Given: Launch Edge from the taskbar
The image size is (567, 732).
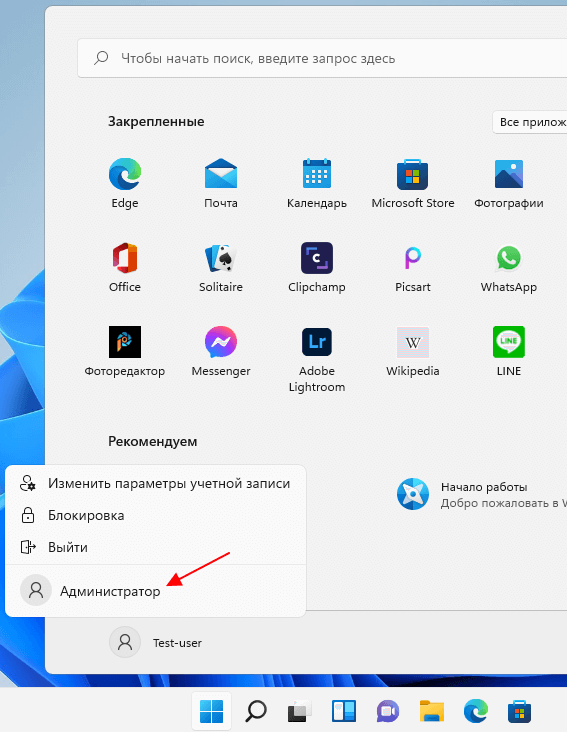Looking at the screenshot, I should point(476,711).
